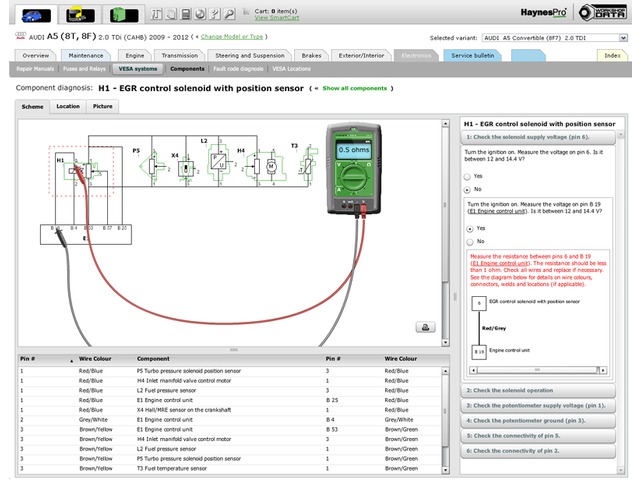
Task: Click the glove/hand toolbar icon
Action: tap(171, 14)
